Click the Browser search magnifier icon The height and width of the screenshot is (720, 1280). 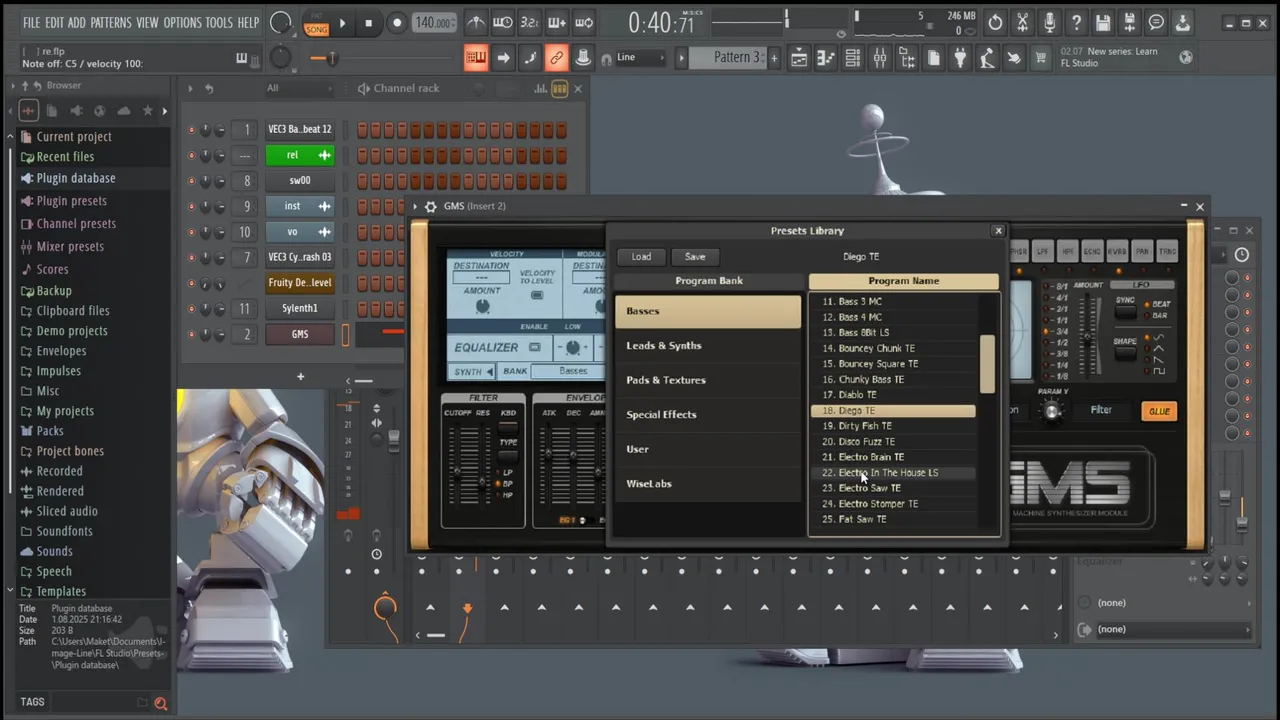(x=160, y=703)
